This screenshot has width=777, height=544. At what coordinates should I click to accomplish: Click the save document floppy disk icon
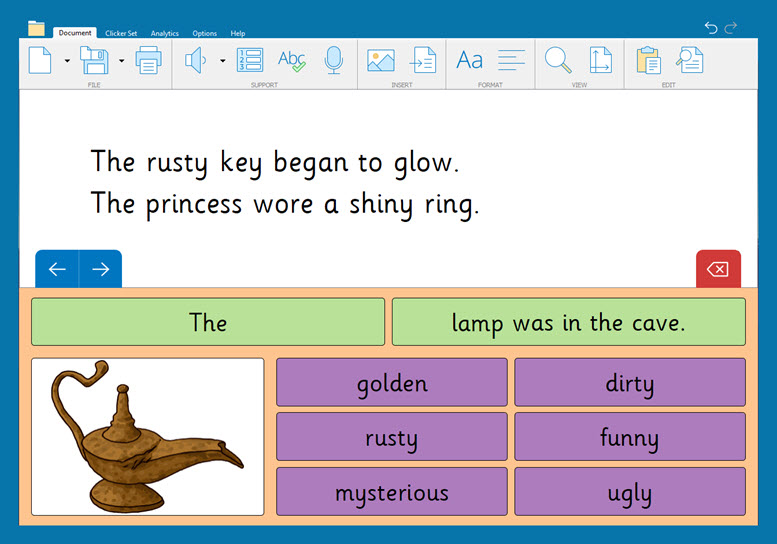[94, 60]
